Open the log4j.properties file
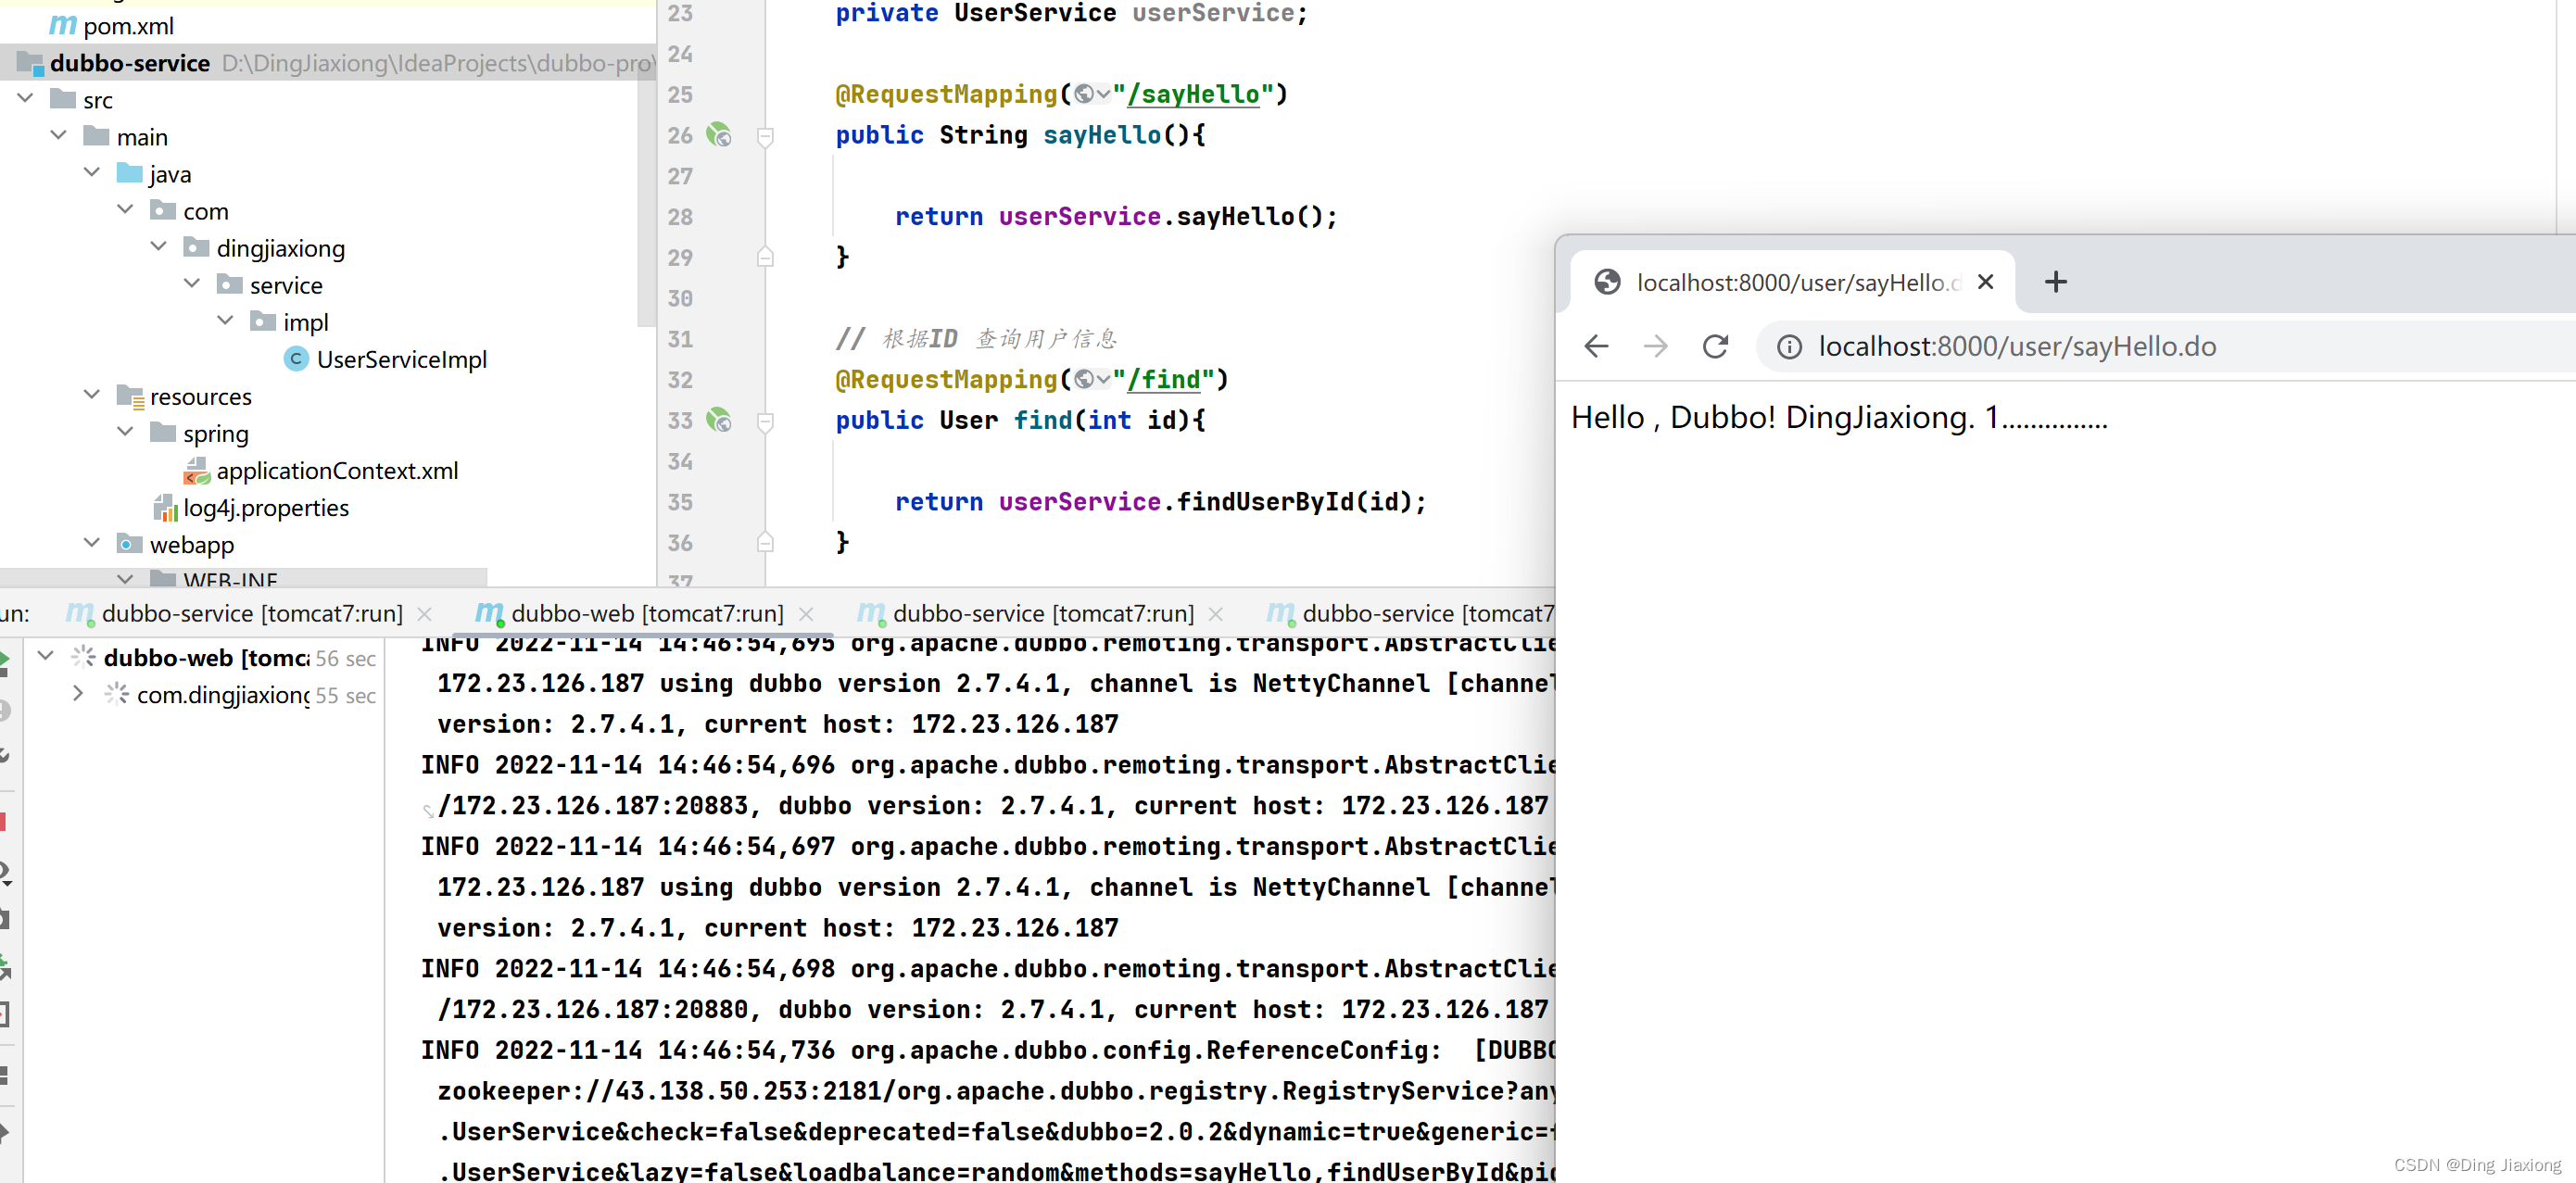 [x=265, y=508]
